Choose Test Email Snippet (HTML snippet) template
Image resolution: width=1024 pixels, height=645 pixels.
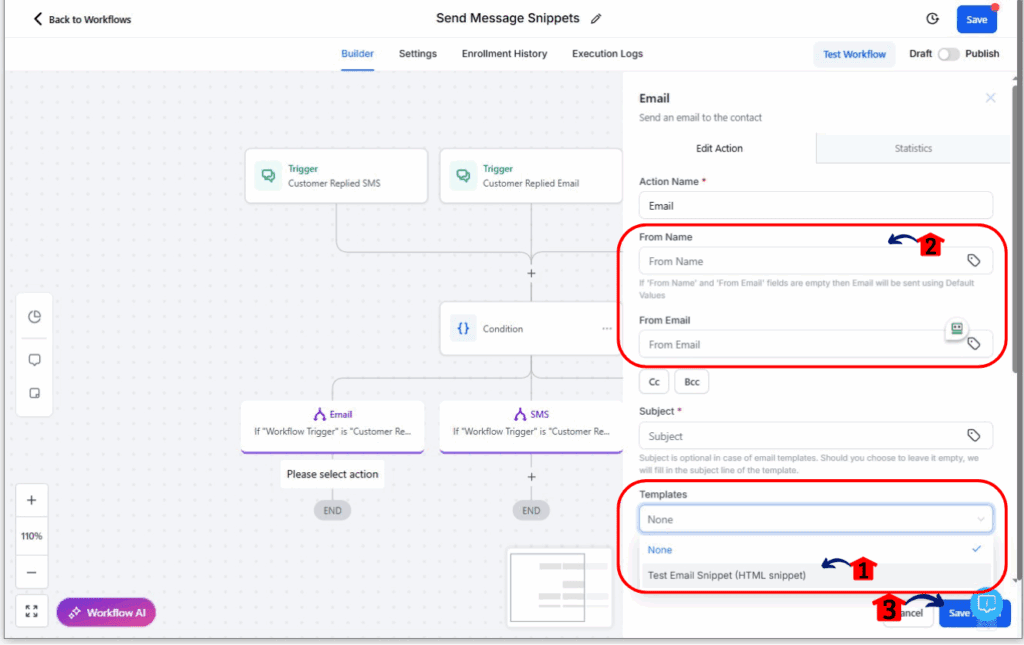point(816,575)
